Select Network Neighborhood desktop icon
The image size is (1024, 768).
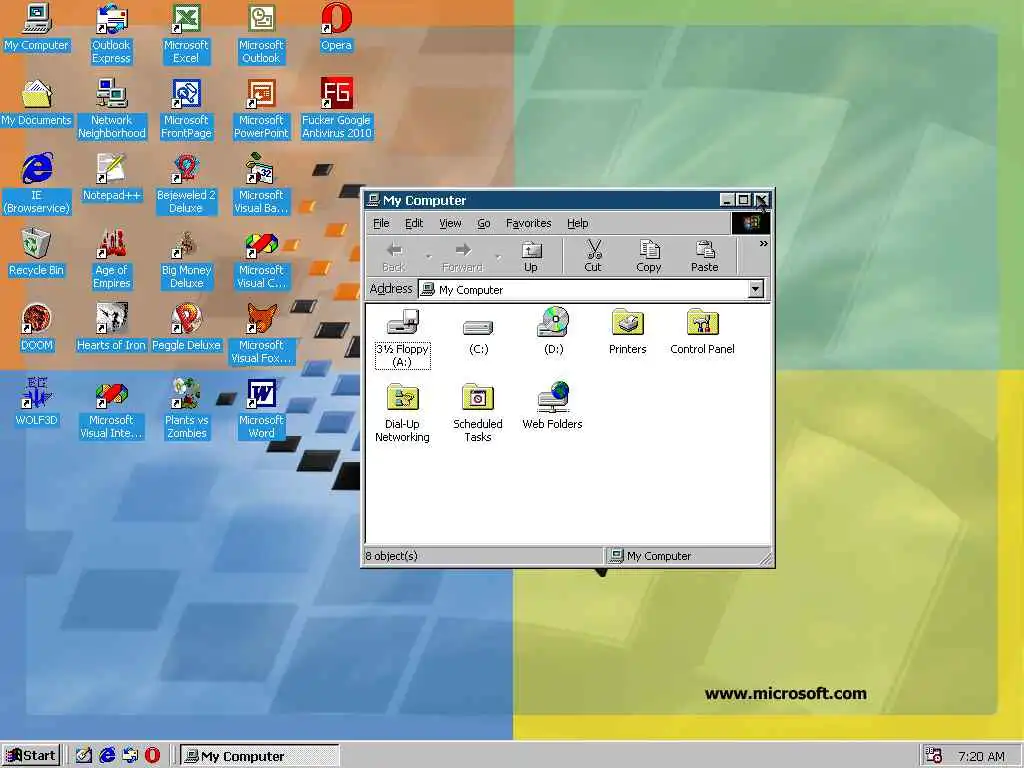[112, 109]
